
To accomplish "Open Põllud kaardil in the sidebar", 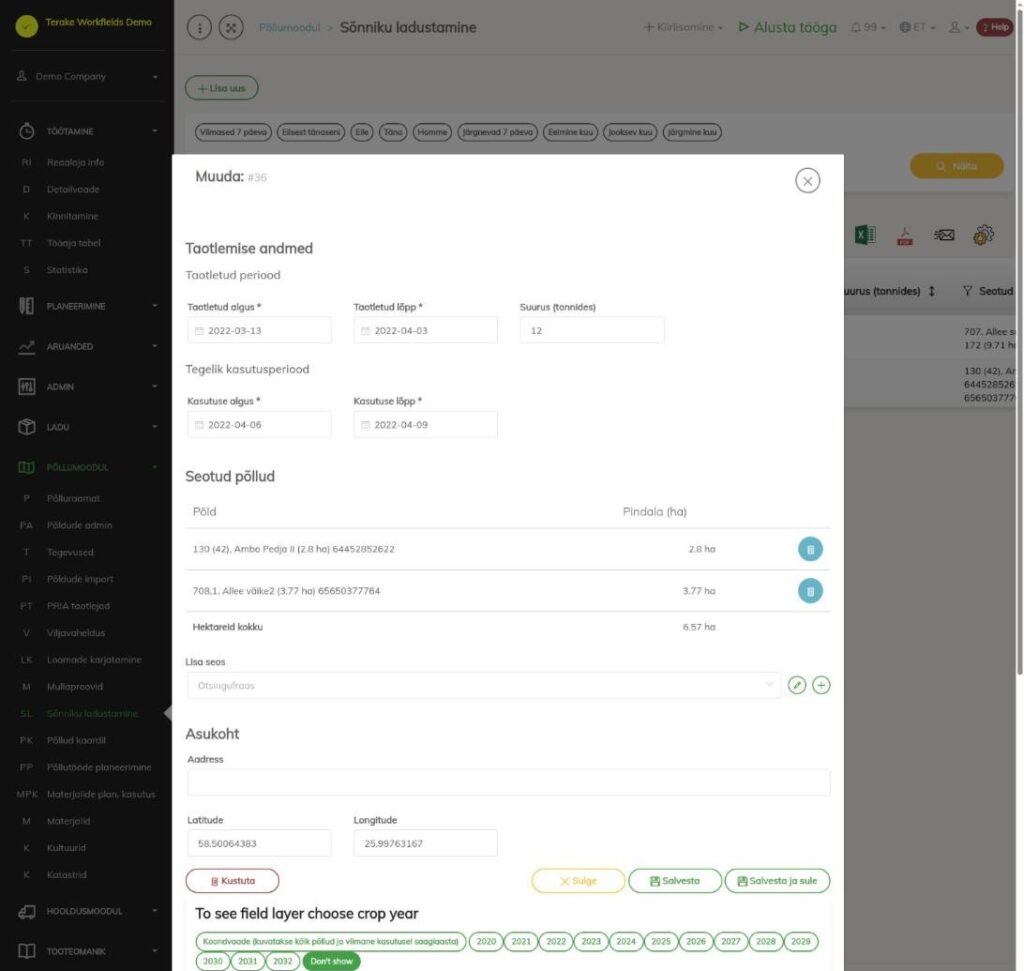I will click(x=76, y=740).
